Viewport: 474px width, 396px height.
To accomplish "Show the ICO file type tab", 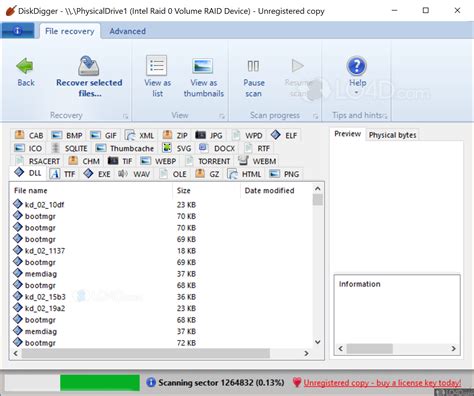I will pos(28,148).
